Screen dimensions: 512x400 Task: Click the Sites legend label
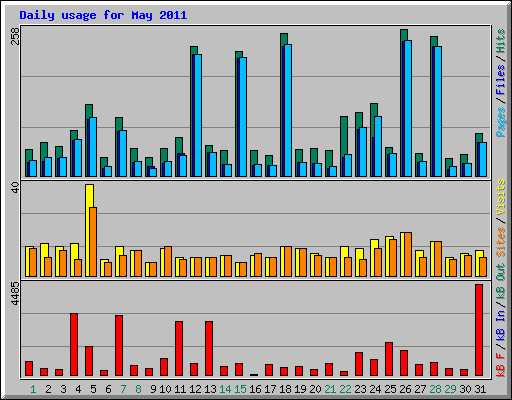501,242
